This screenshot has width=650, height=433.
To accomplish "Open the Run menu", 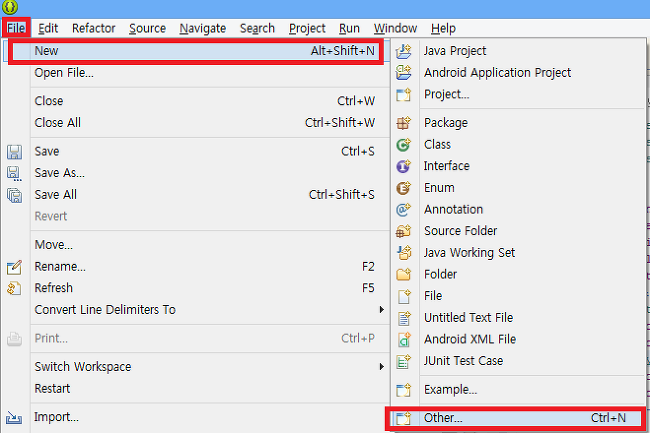I will click(349, 28).
